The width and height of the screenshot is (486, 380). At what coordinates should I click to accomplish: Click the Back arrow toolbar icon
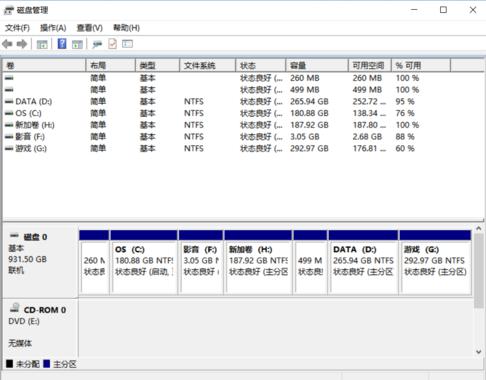[7, 44]
